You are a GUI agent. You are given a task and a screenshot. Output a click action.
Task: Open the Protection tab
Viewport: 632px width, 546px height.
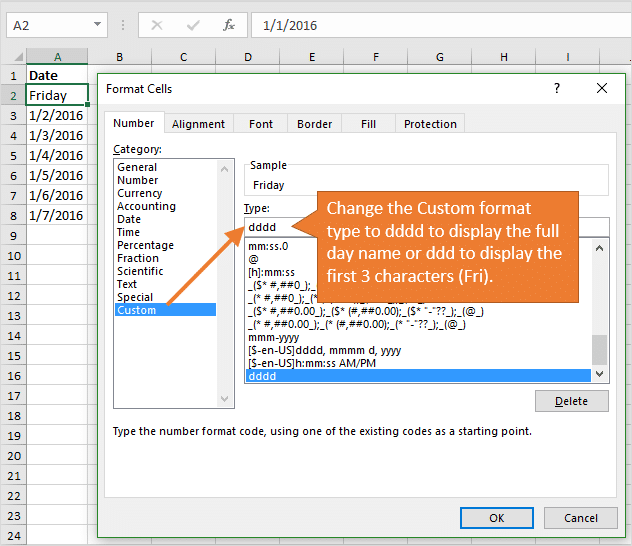(x=430, y=124)
